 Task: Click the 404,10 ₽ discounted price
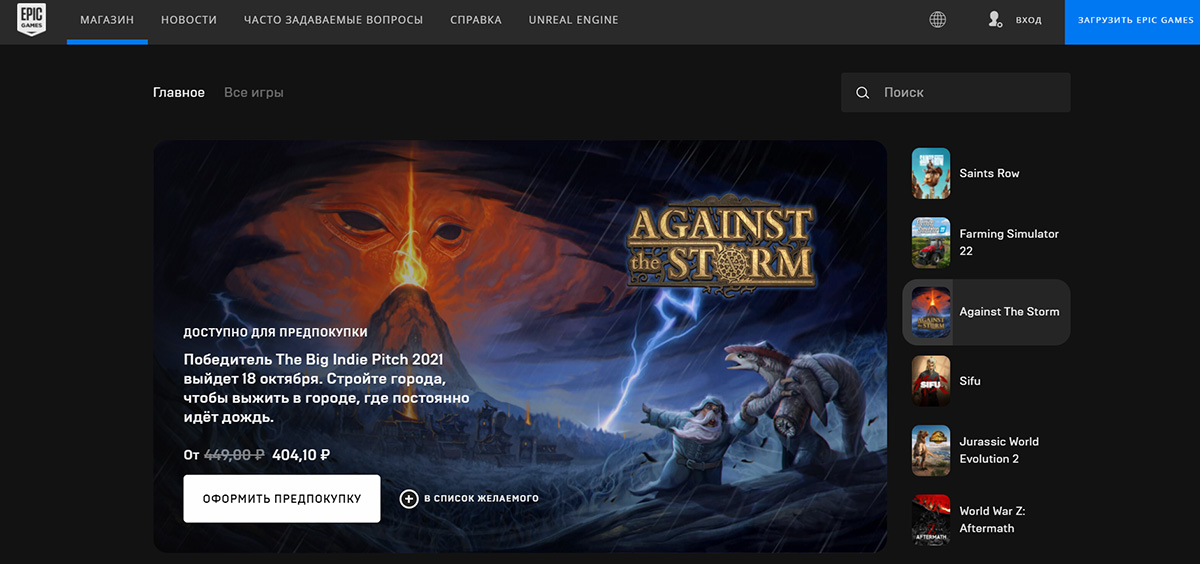(301, 455)
